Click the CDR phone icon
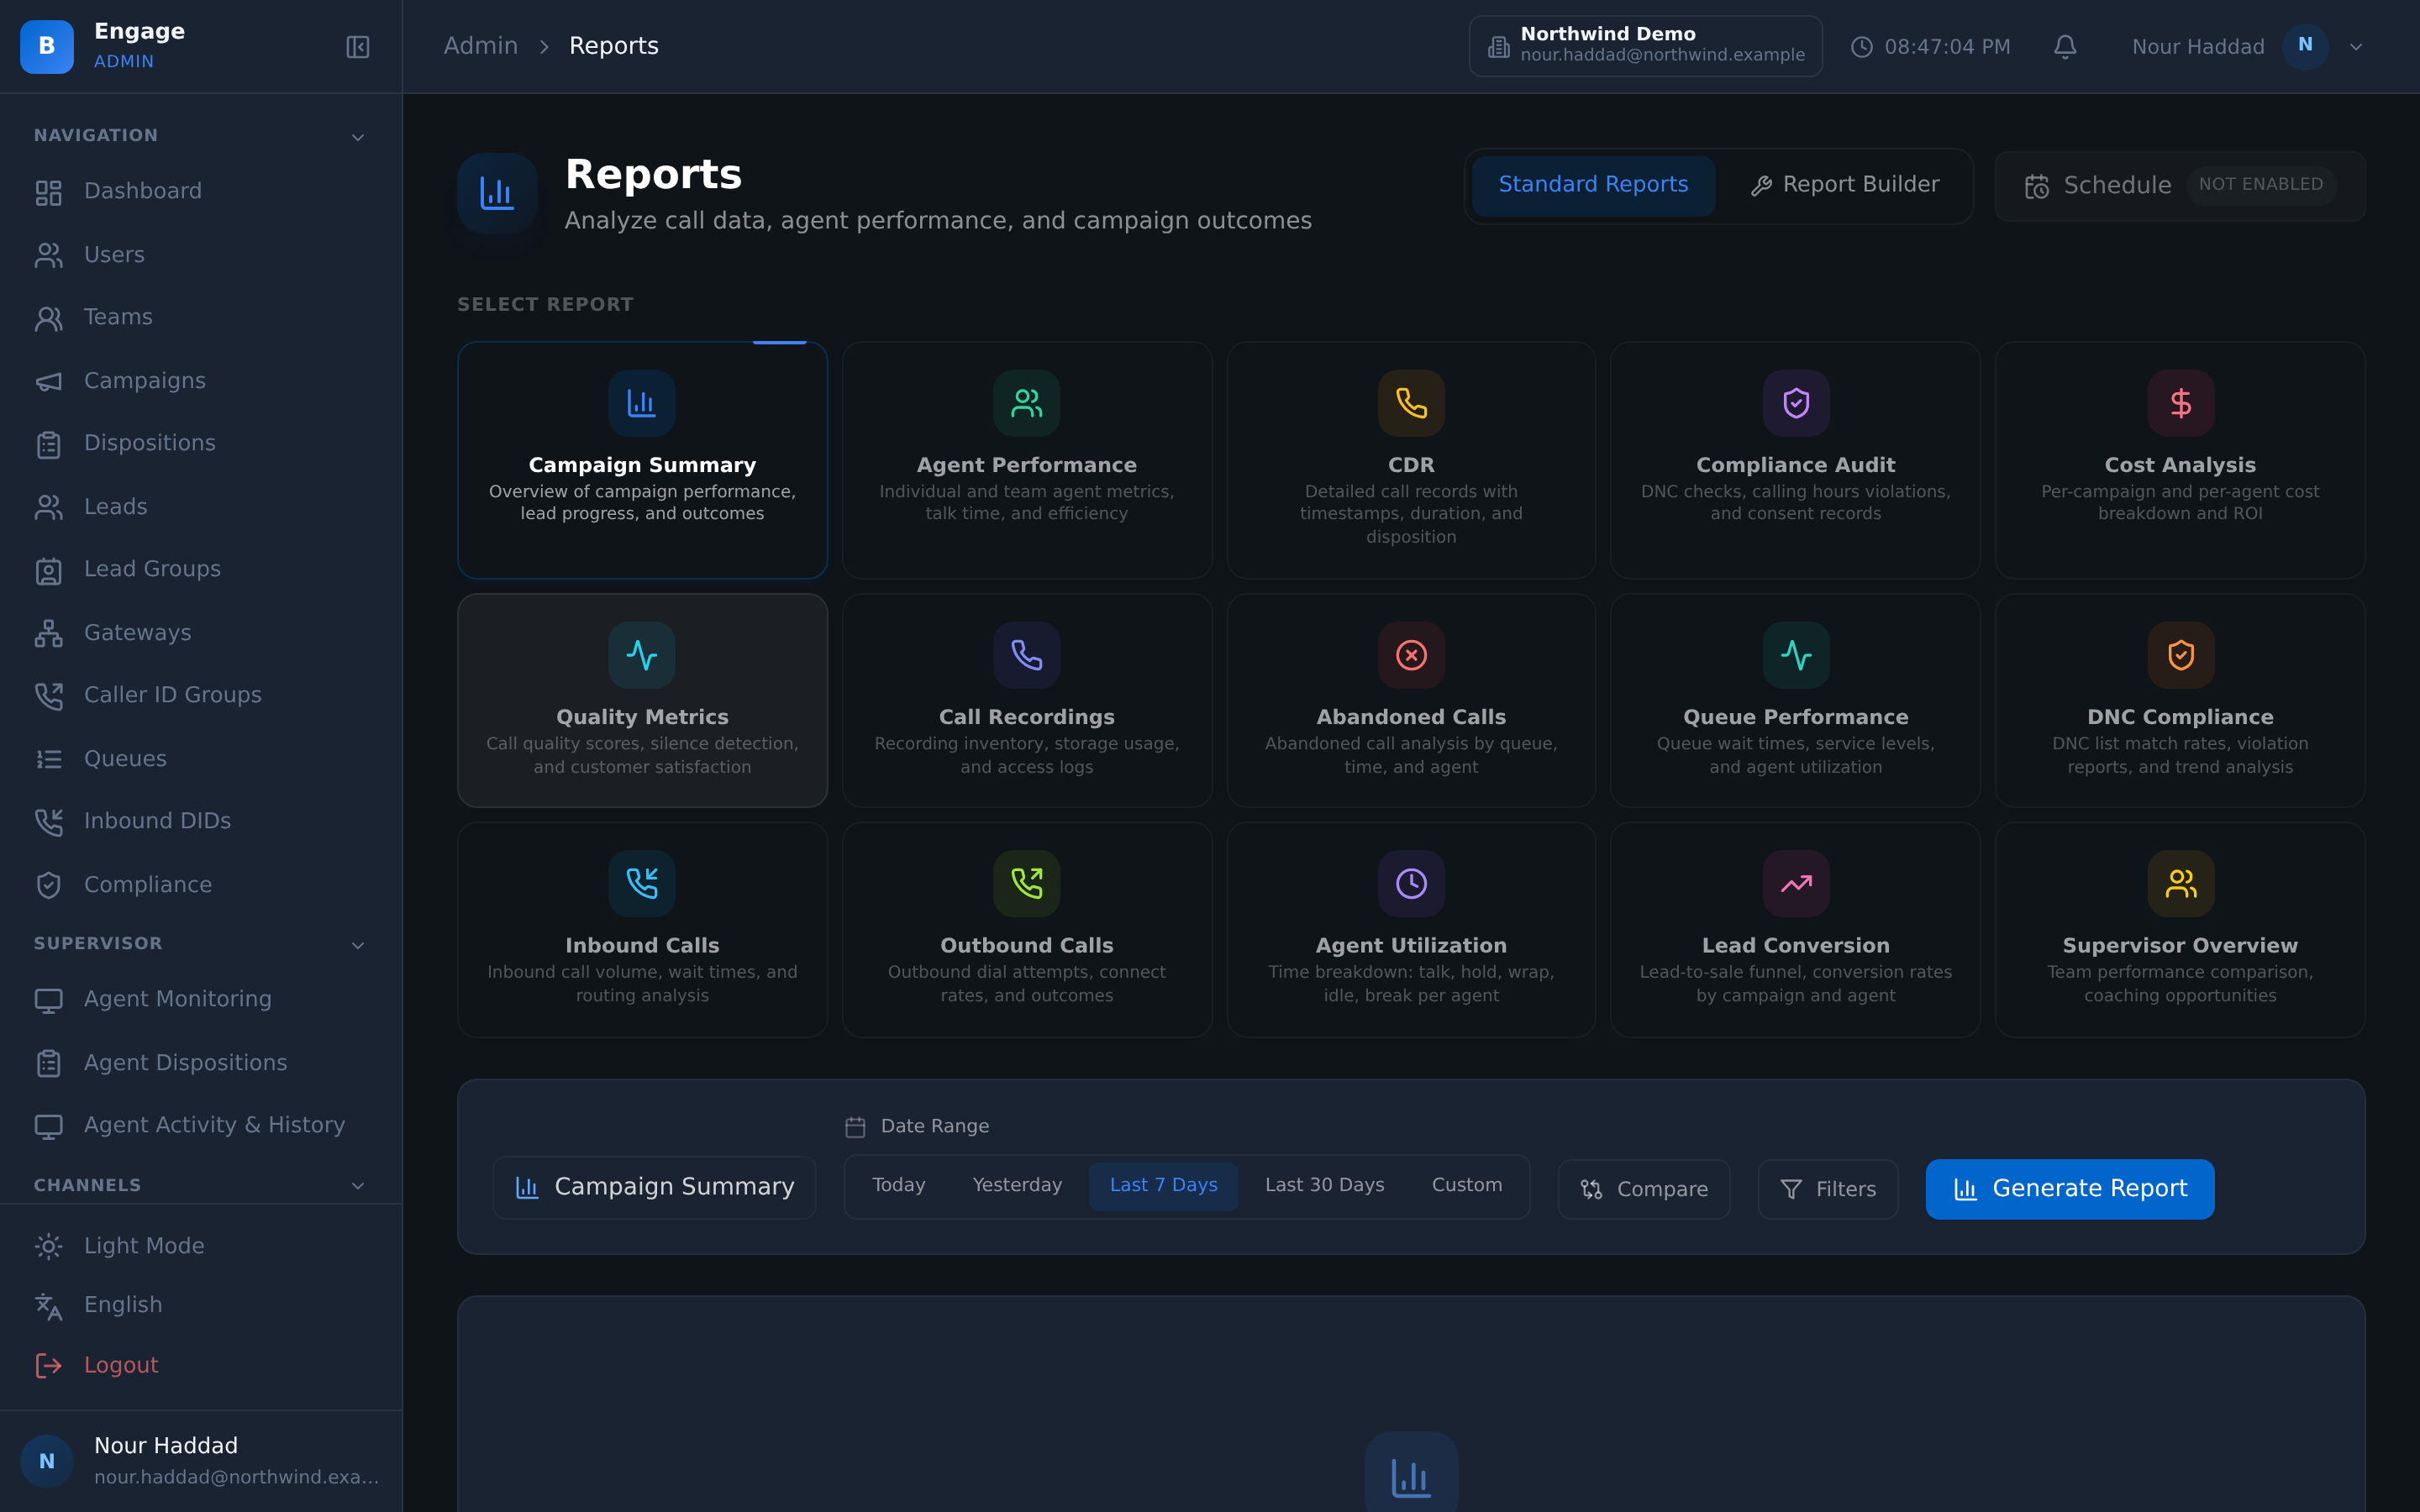This screenshot has width=2420, height=1512. pyautogui.click(x=1411, y=403)
